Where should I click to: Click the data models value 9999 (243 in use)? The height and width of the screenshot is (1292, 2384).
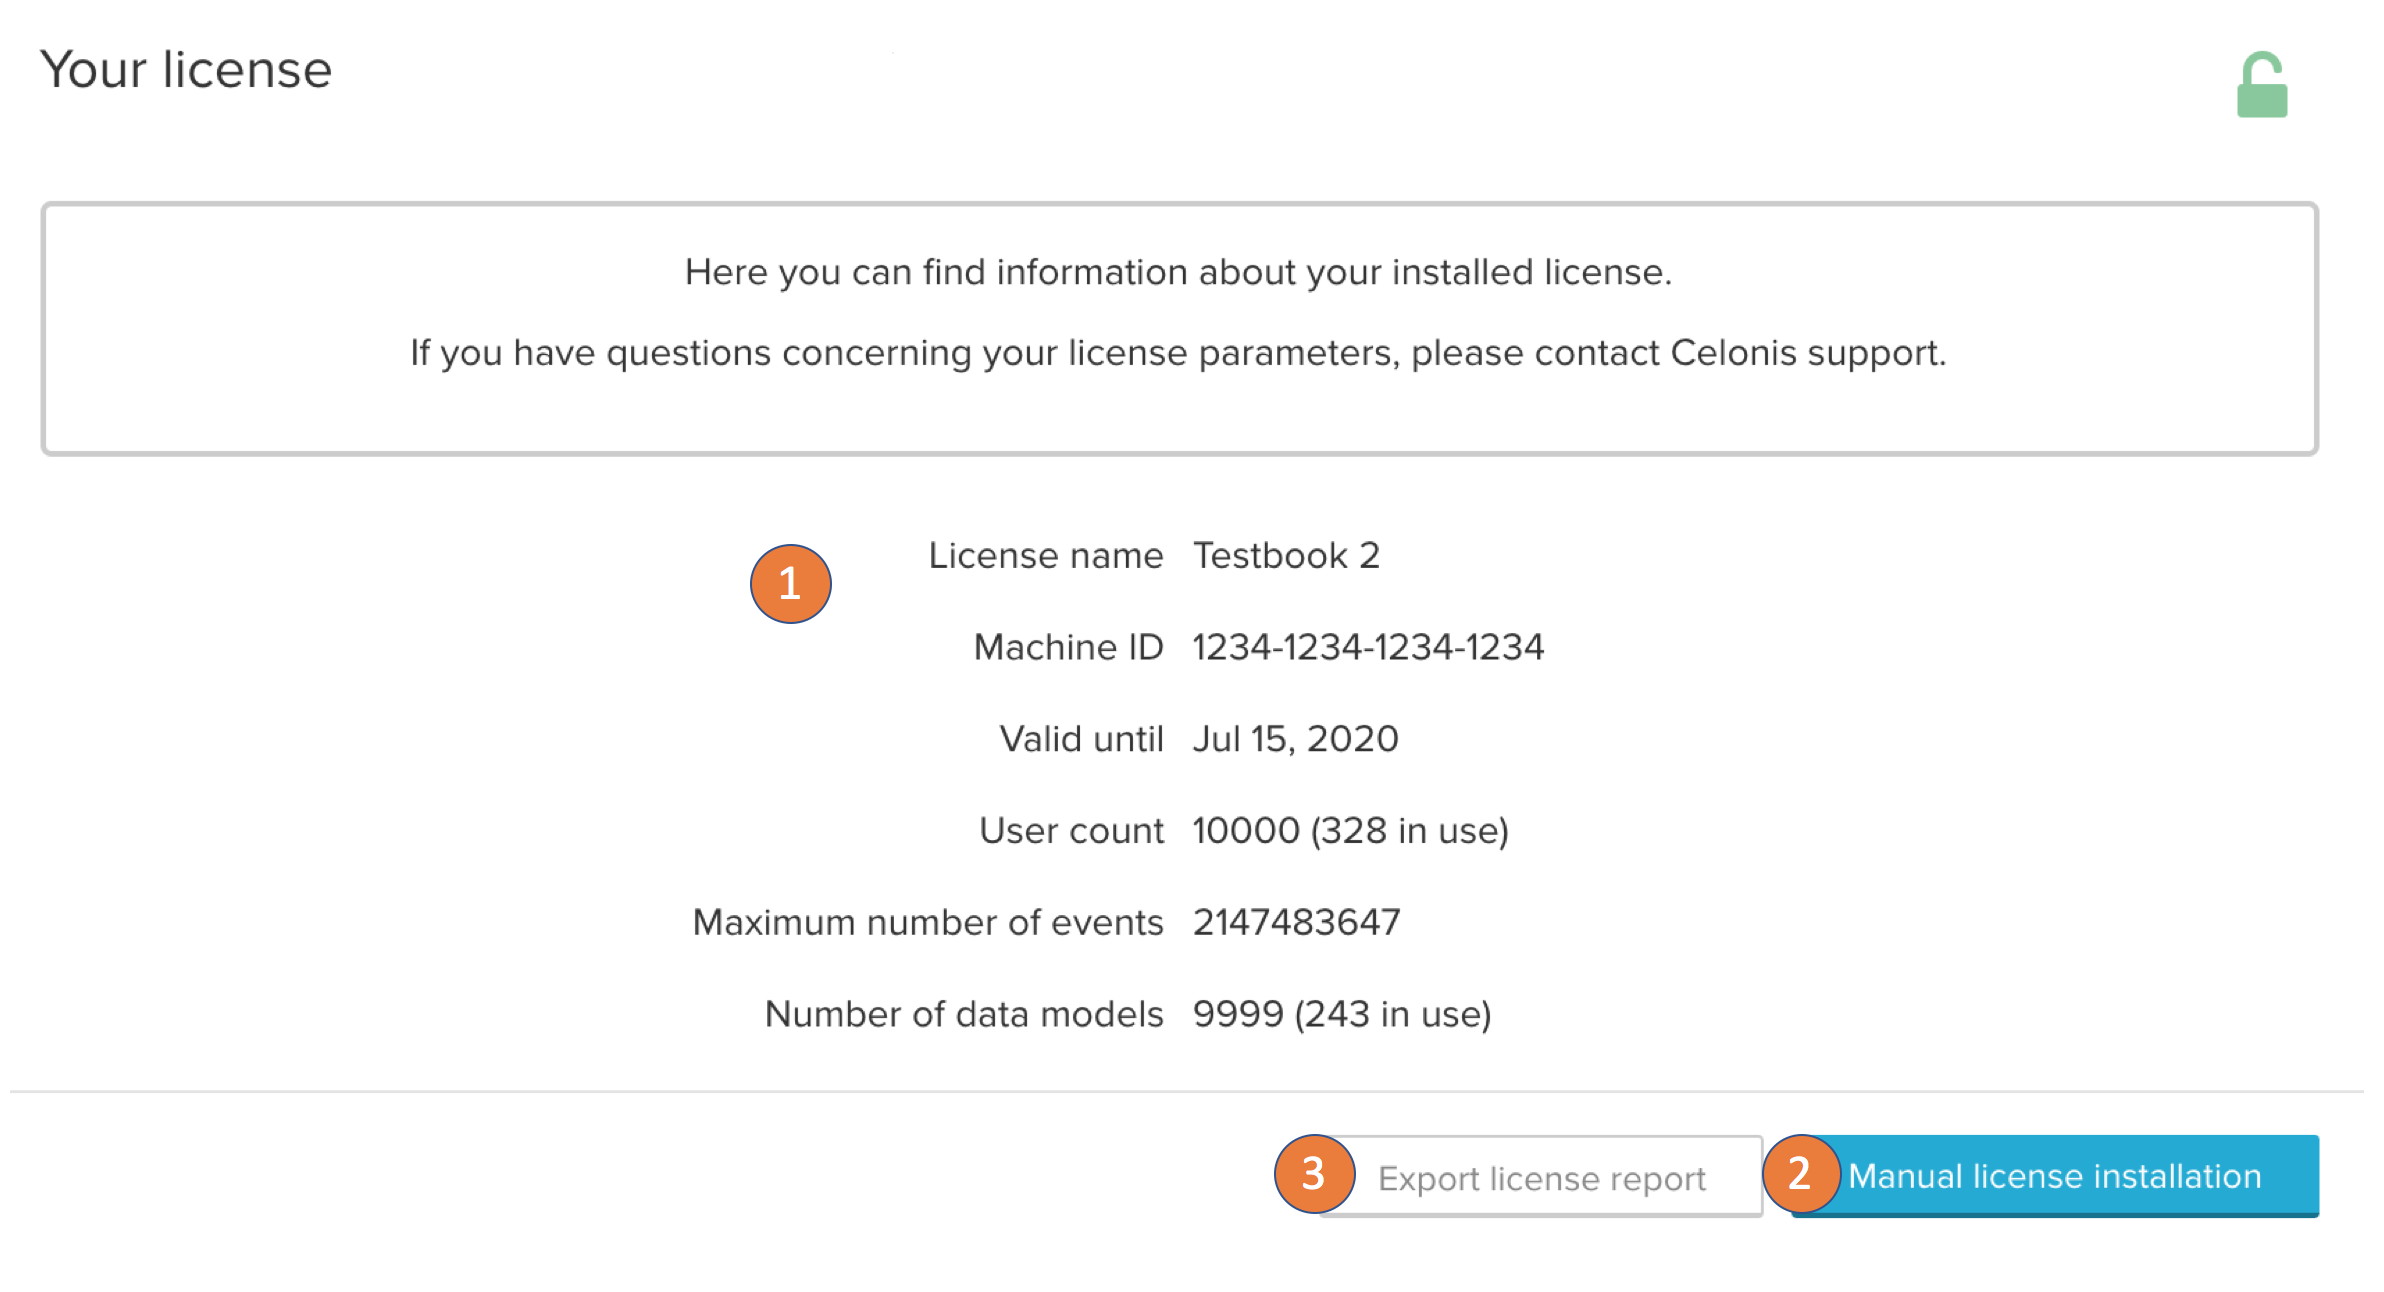1342,1014
